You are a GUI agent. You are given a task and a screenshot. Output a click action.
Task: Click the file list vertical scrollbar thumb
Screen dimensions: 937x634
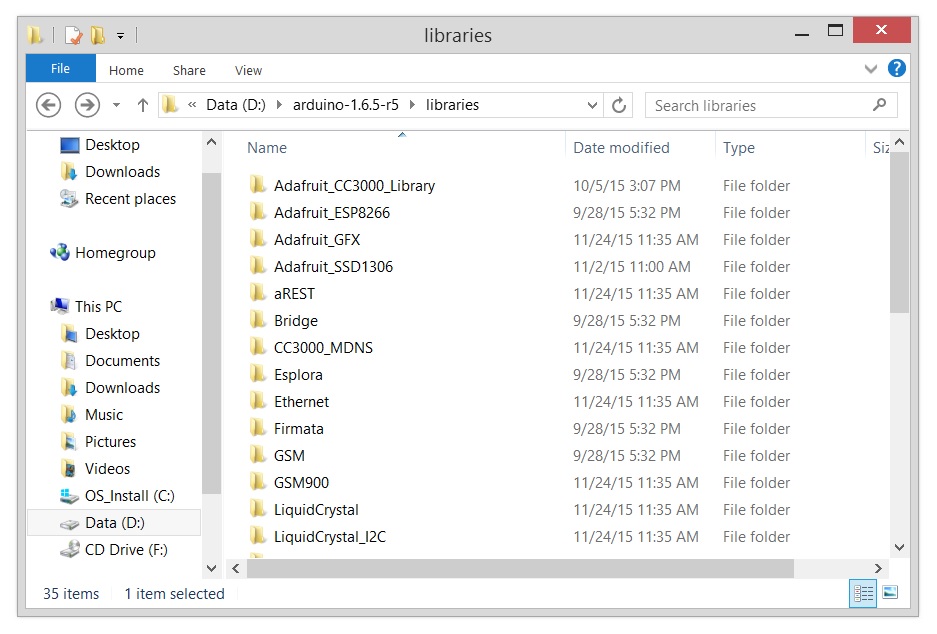tap(899, 232)
